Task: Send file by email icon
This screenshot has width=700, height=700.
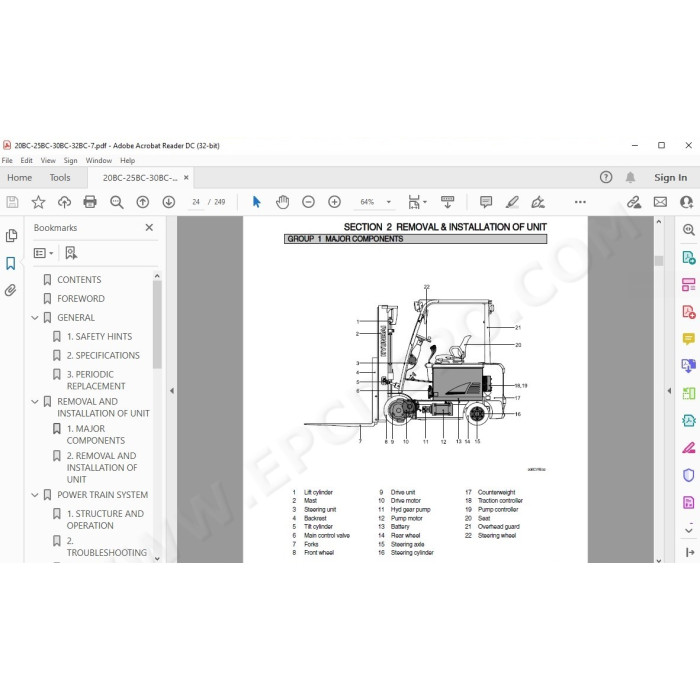Action: click(x=660, y=202)
